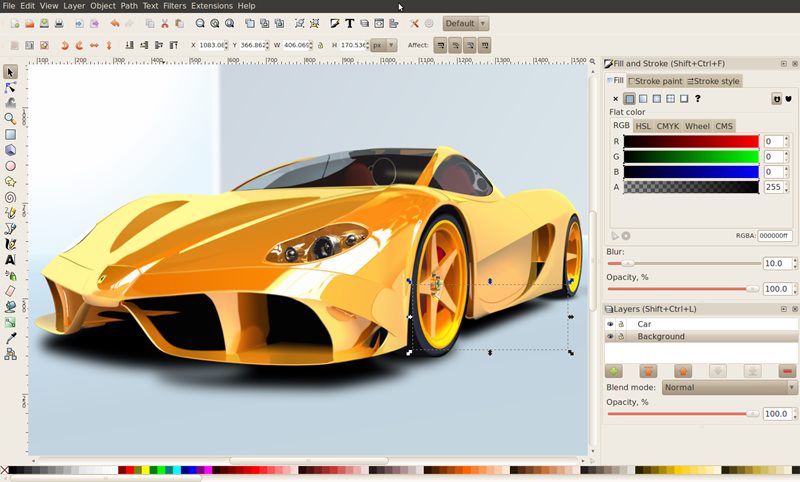Open the Extensions menu
This screenshot has width=800, height=482.
(x=212, y=6)
